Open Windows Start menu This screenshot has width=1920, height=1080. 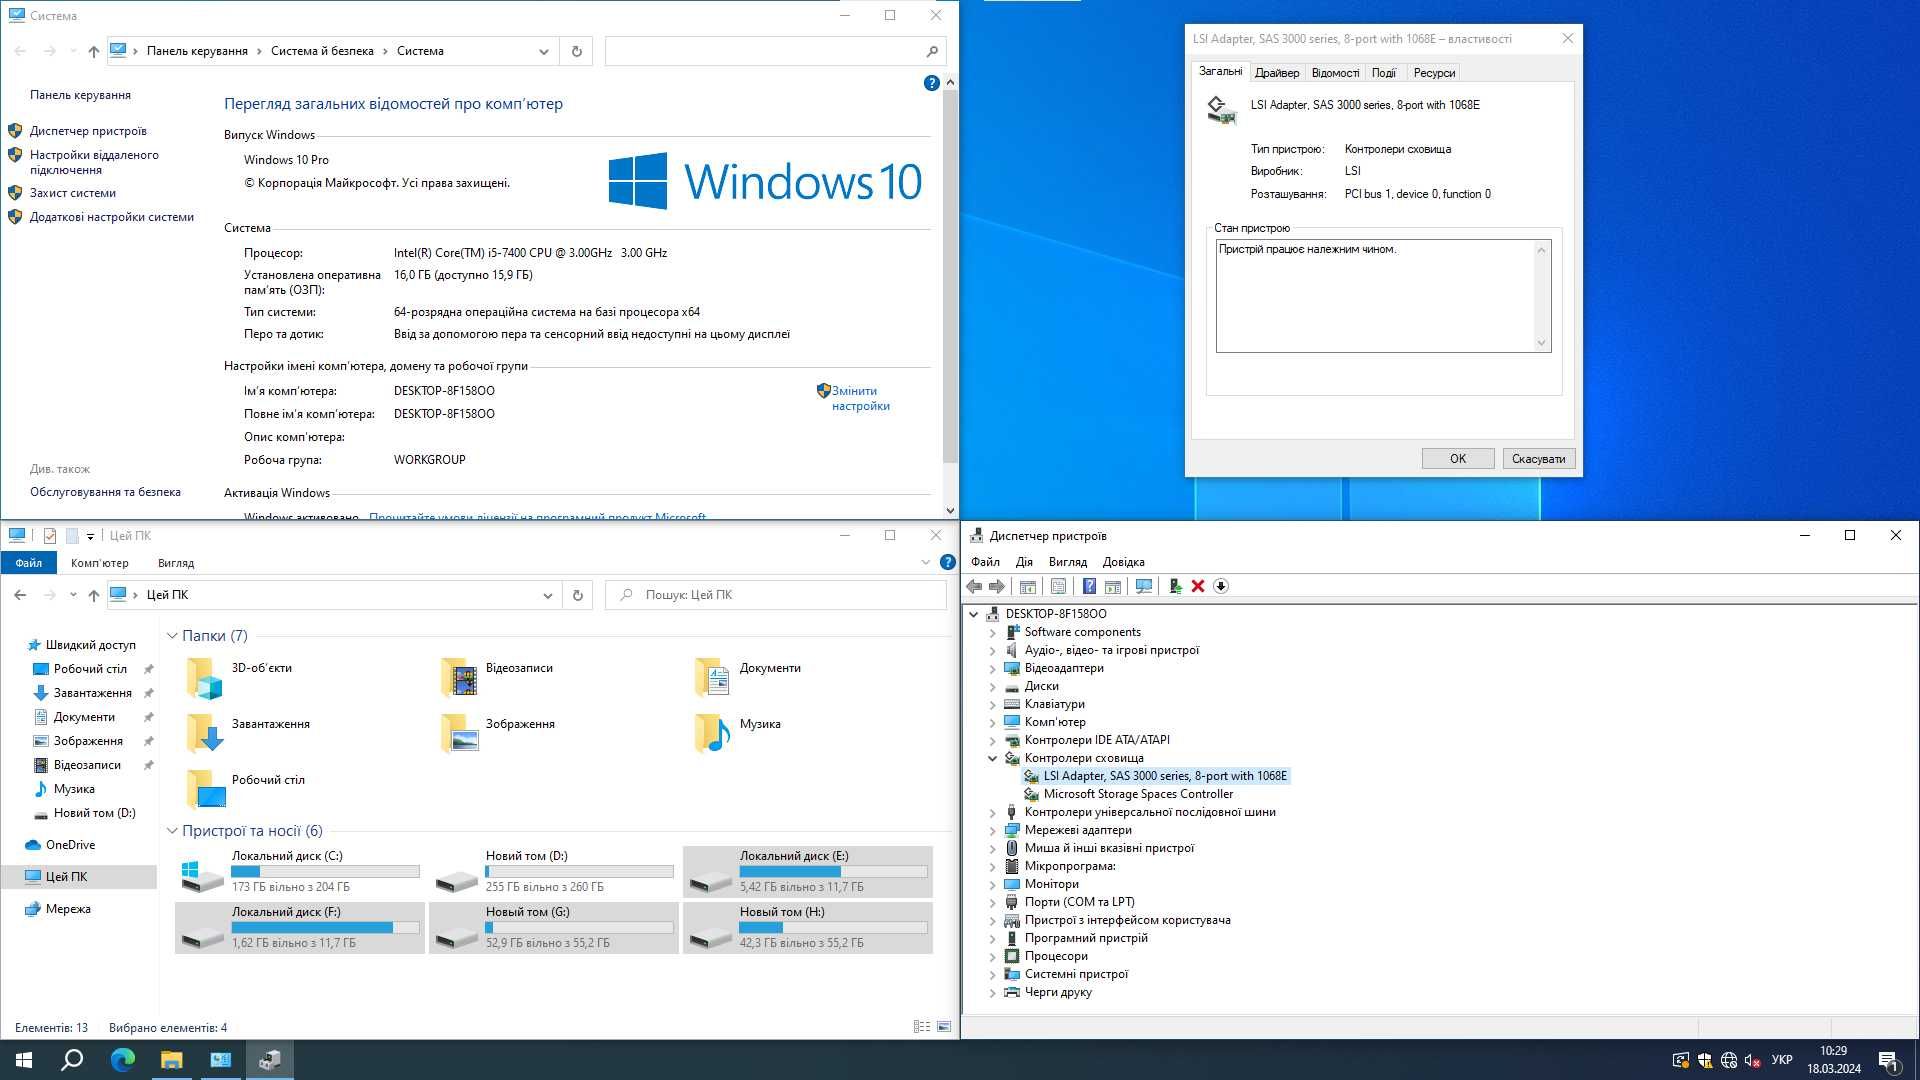coord(24,1060)
